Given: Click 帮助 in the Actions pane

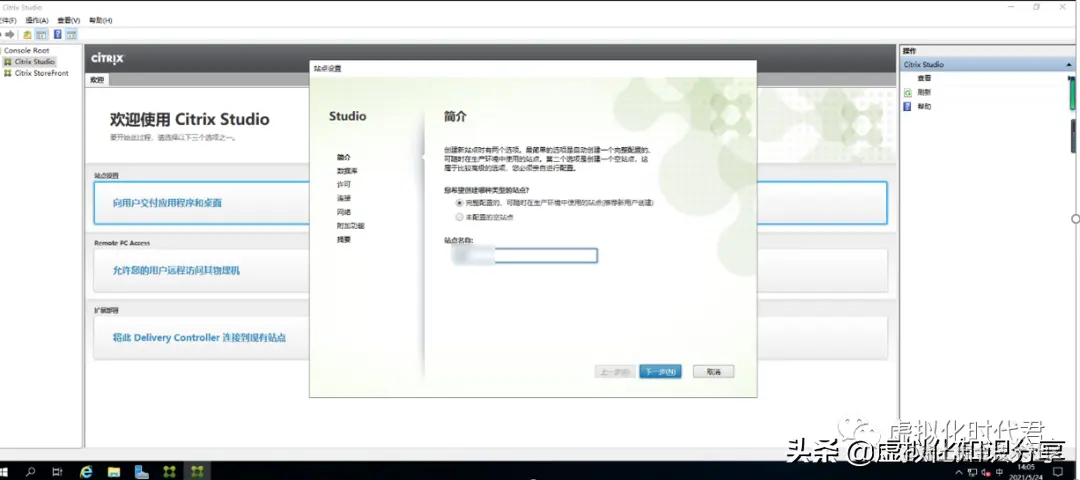Looking at the screenshot, I should tap(924, 107).
